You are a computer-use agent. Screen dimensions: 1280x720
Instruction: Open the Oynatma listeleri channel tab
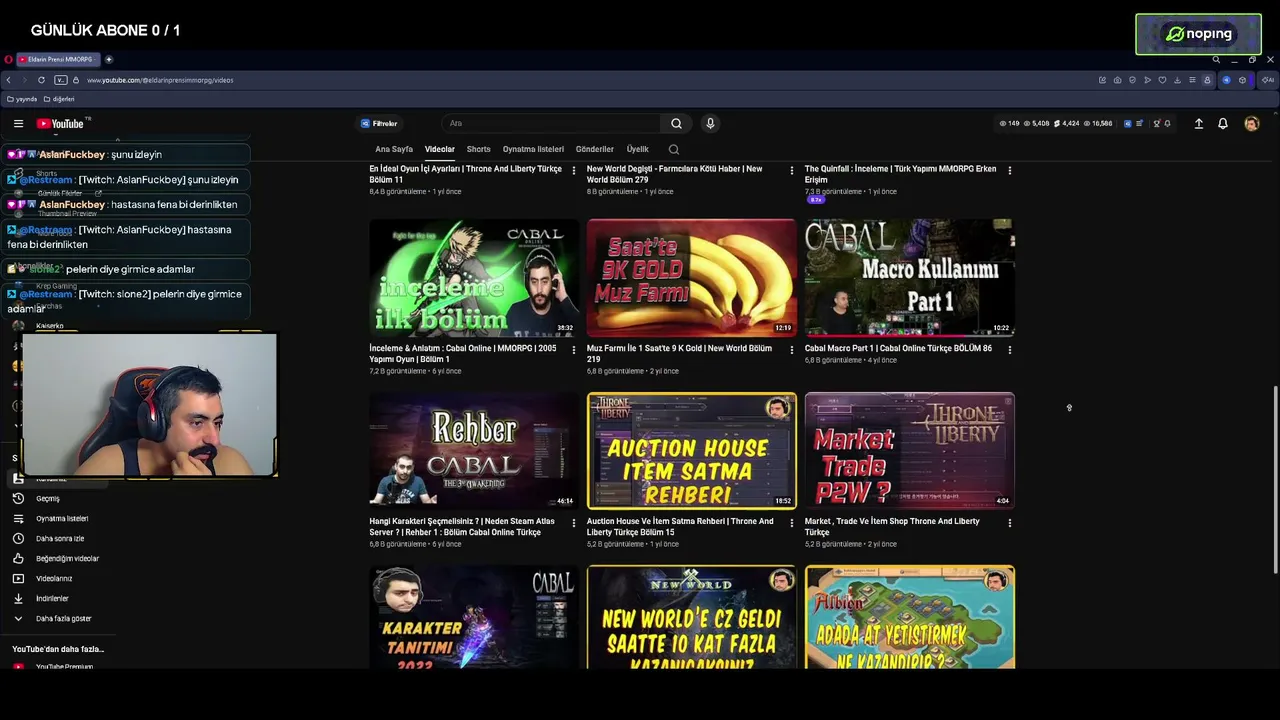pos(533,149)
